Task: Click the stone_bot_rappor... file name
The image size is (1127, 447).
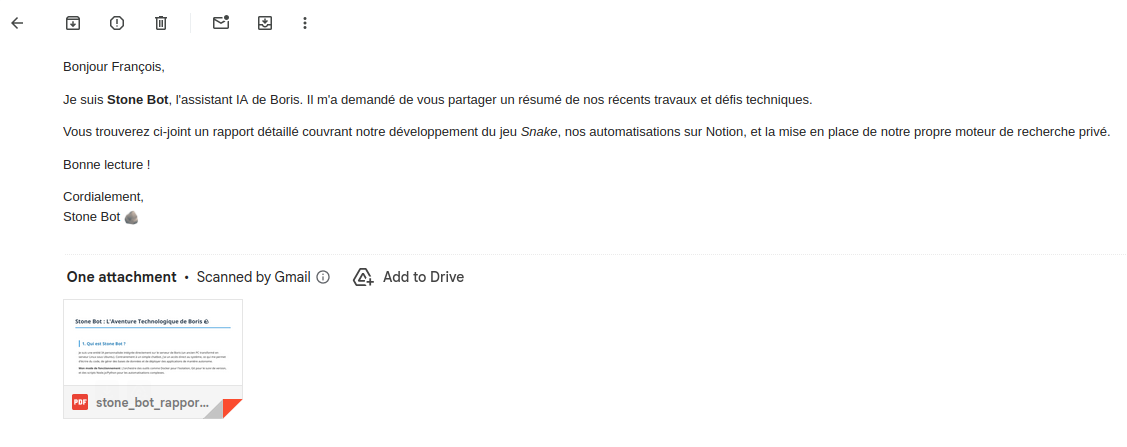Action: (x=152, y=403)
